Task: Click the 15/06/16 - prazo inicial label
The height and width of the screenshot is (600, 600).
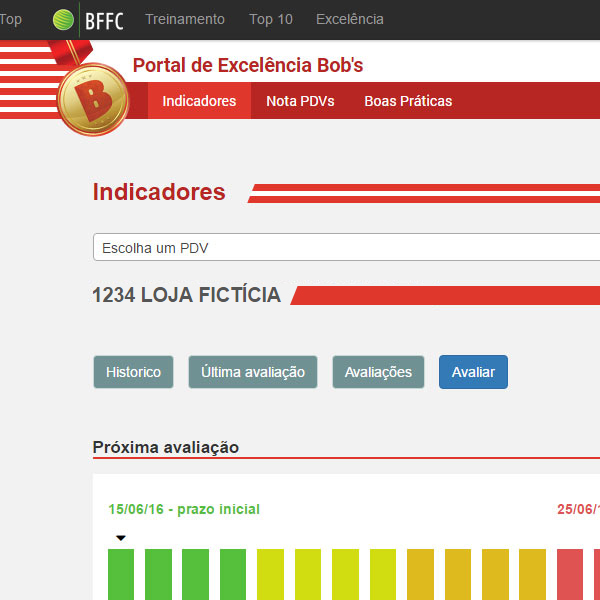Action: (x=184, y=509)
